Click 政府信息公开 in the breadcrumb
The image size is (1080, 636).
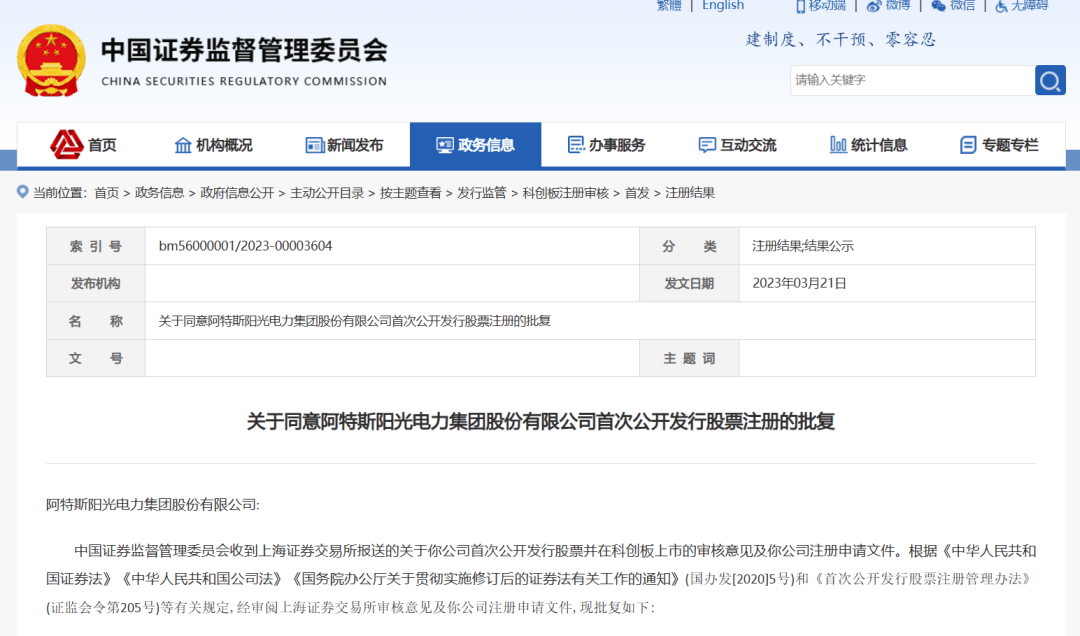[237, 193]
